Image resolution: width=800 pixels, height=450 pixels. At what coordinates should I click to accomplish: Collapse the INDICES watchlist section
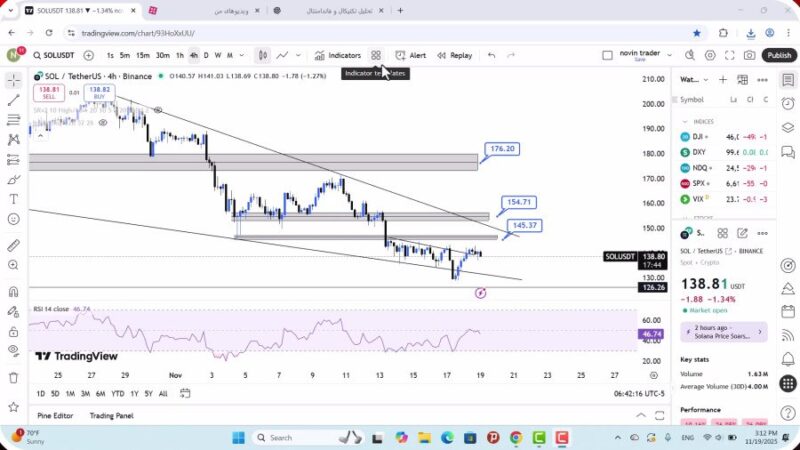(687, 121)
